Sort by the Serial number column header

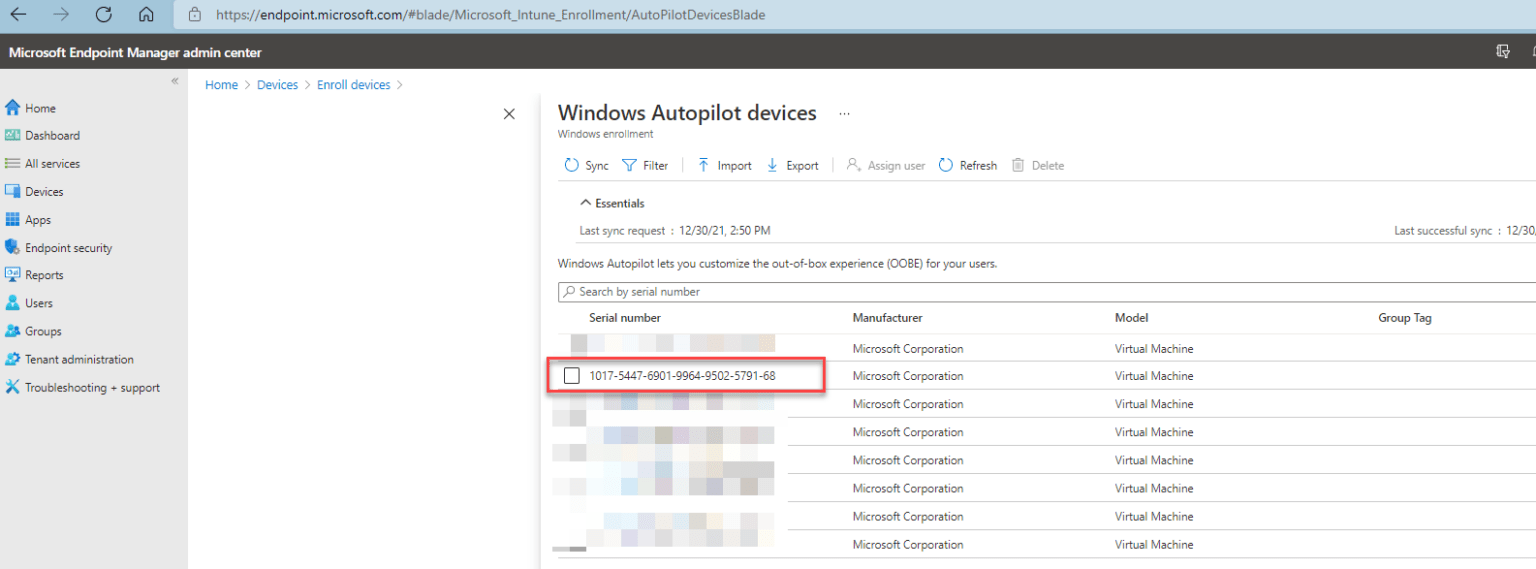[x=625, y=318]
